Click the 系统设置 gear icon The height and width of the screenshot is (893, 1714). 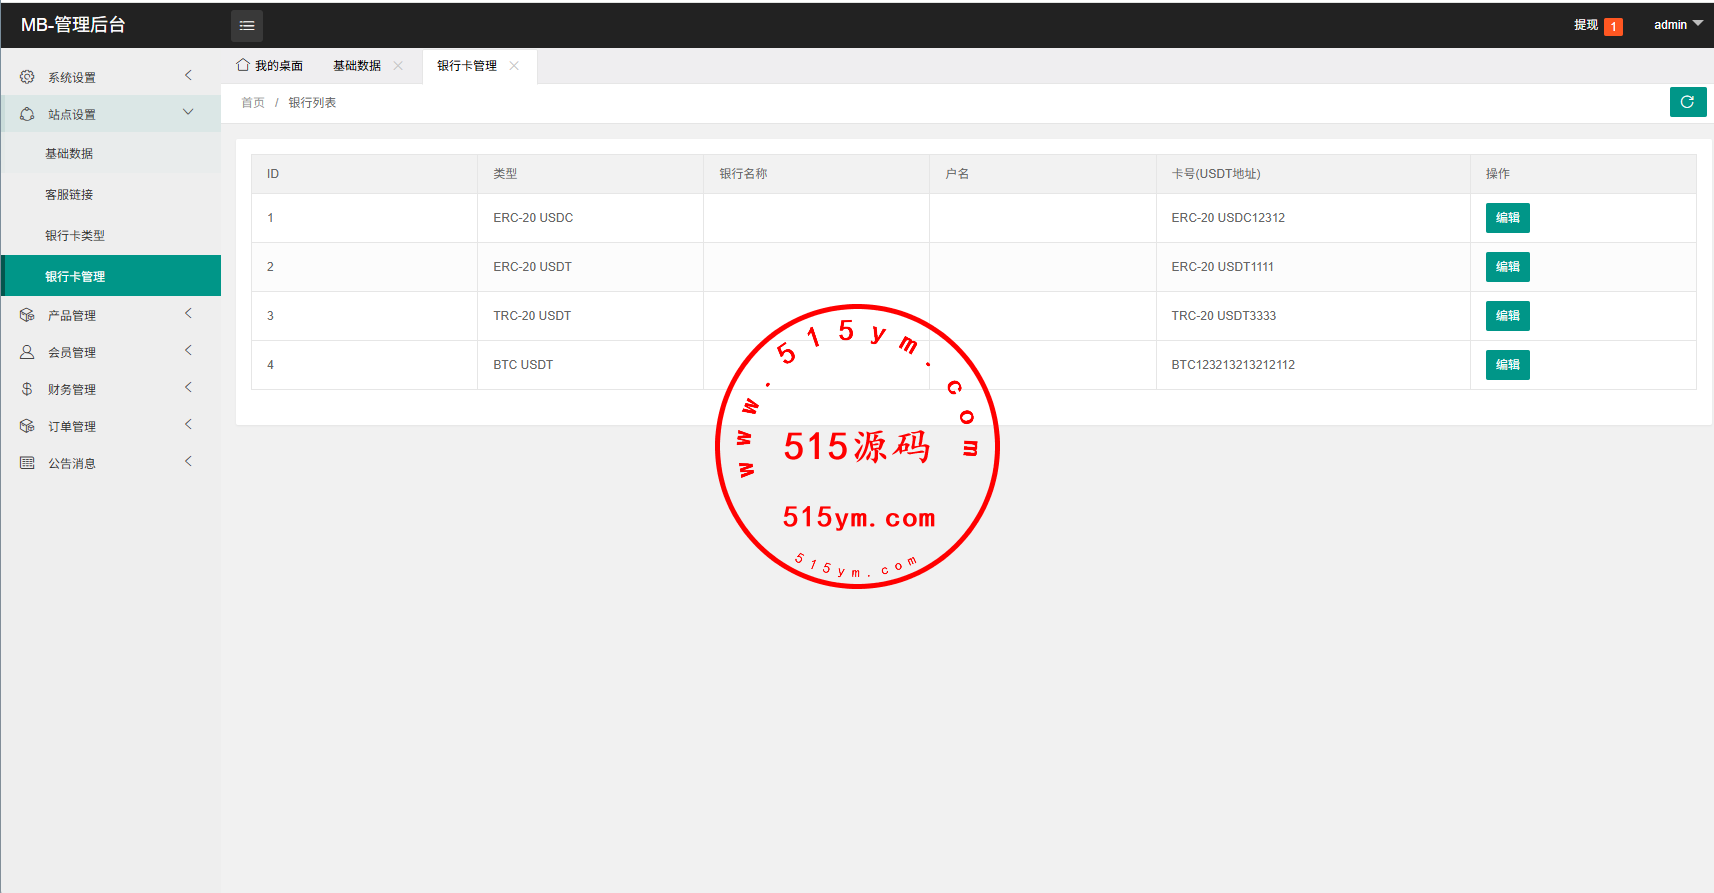[27, 77]
